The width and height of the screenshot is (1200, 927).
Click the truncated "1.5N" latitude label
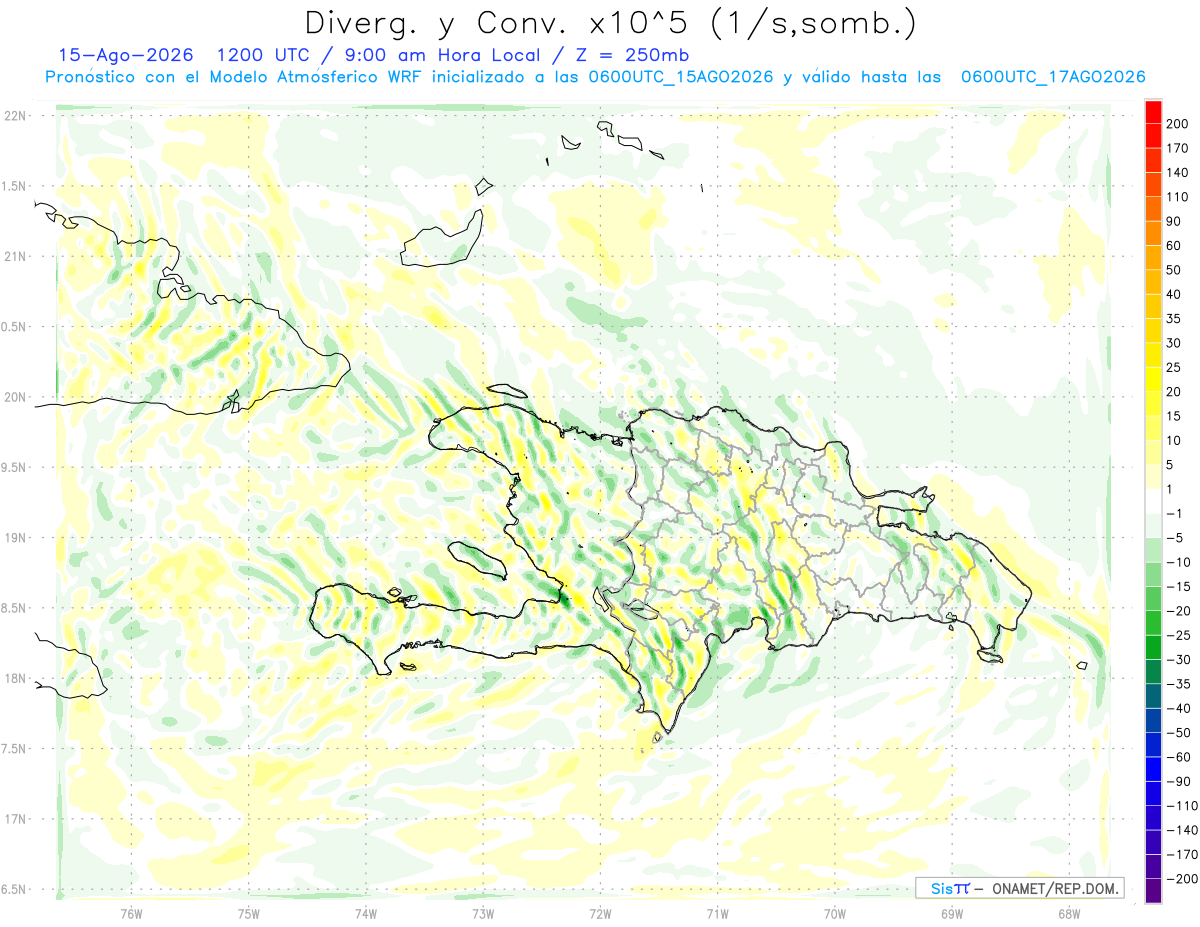[x=14, y=186]
